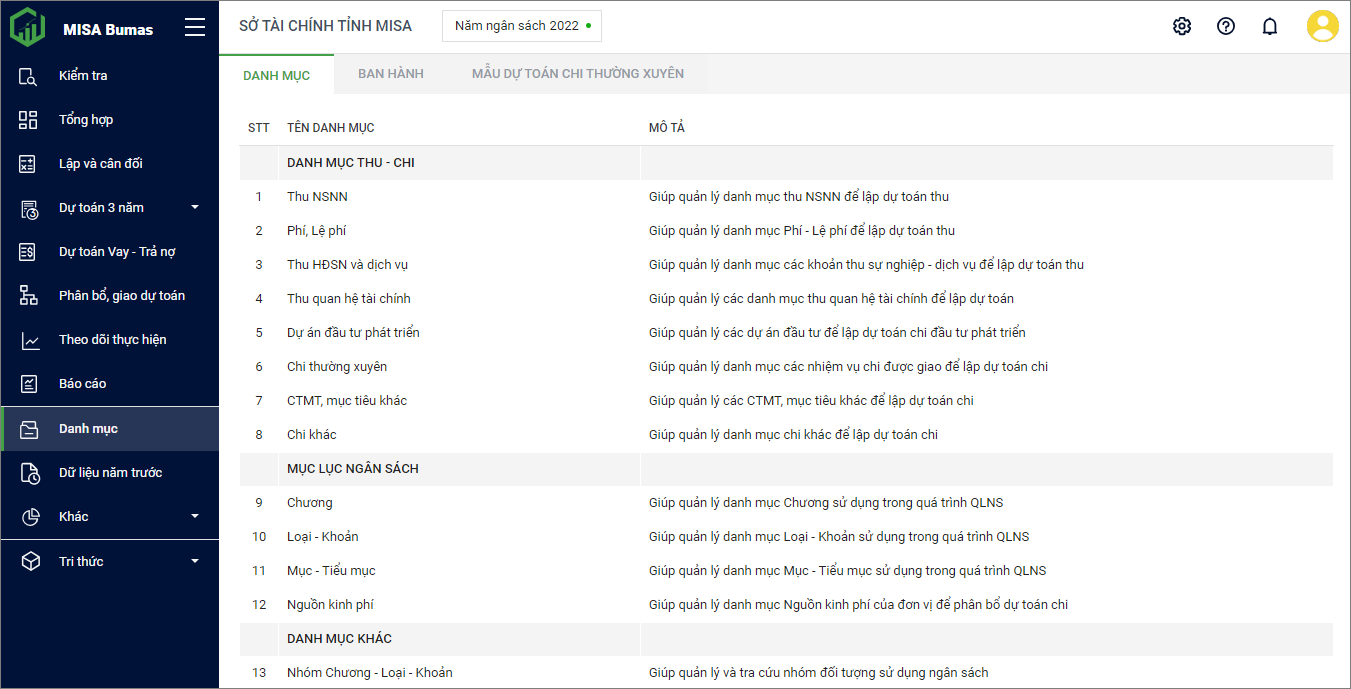
Task: Switch to MẪU DỰ TOÁN CHI THƯỜNG XUYÊN tab
Action: point(578,74)
